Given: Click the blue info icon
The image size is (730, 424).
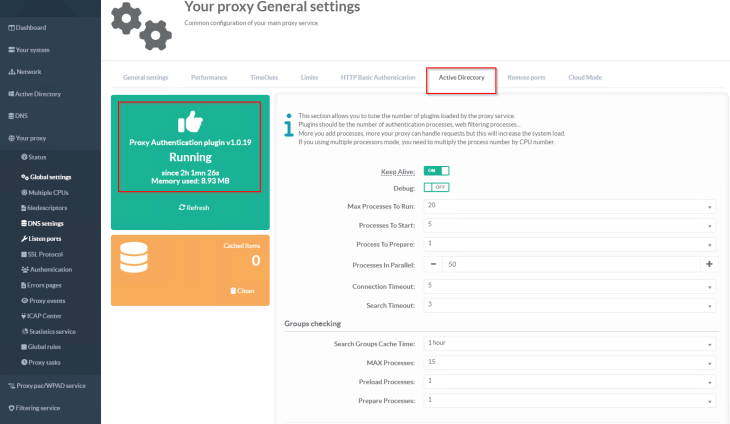Looking at the screenshot, I should pyautogui.click(x=289, y=127).
